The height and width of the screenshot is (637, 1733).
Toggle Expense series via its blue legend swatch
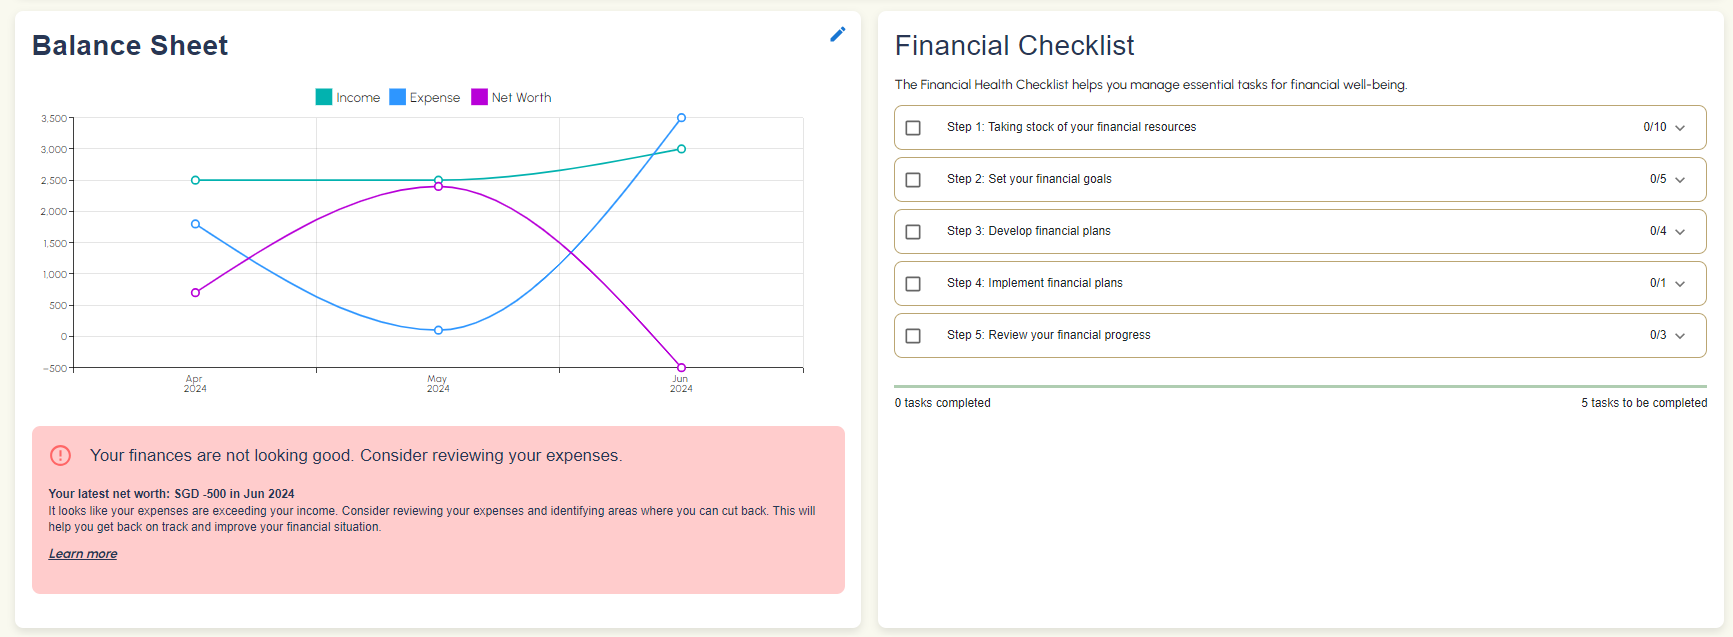point(397,97)
